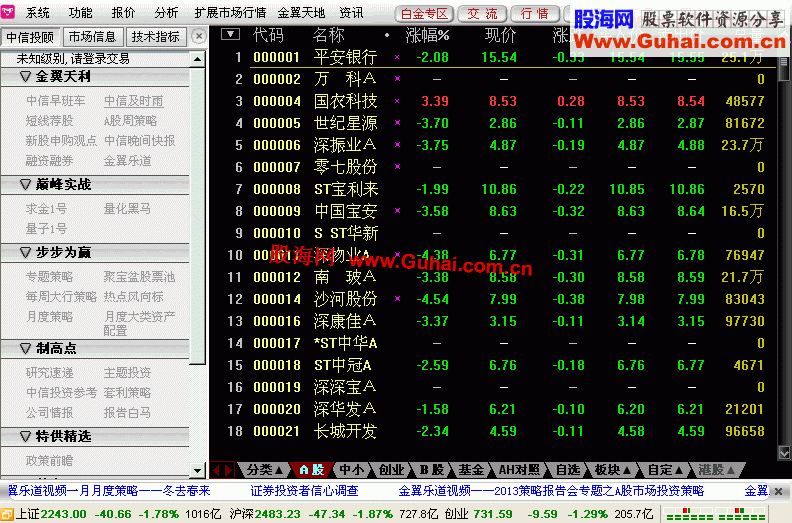792x523 pixels.
Task: Open 中信早班车 link
Action: tap(56, 101)
